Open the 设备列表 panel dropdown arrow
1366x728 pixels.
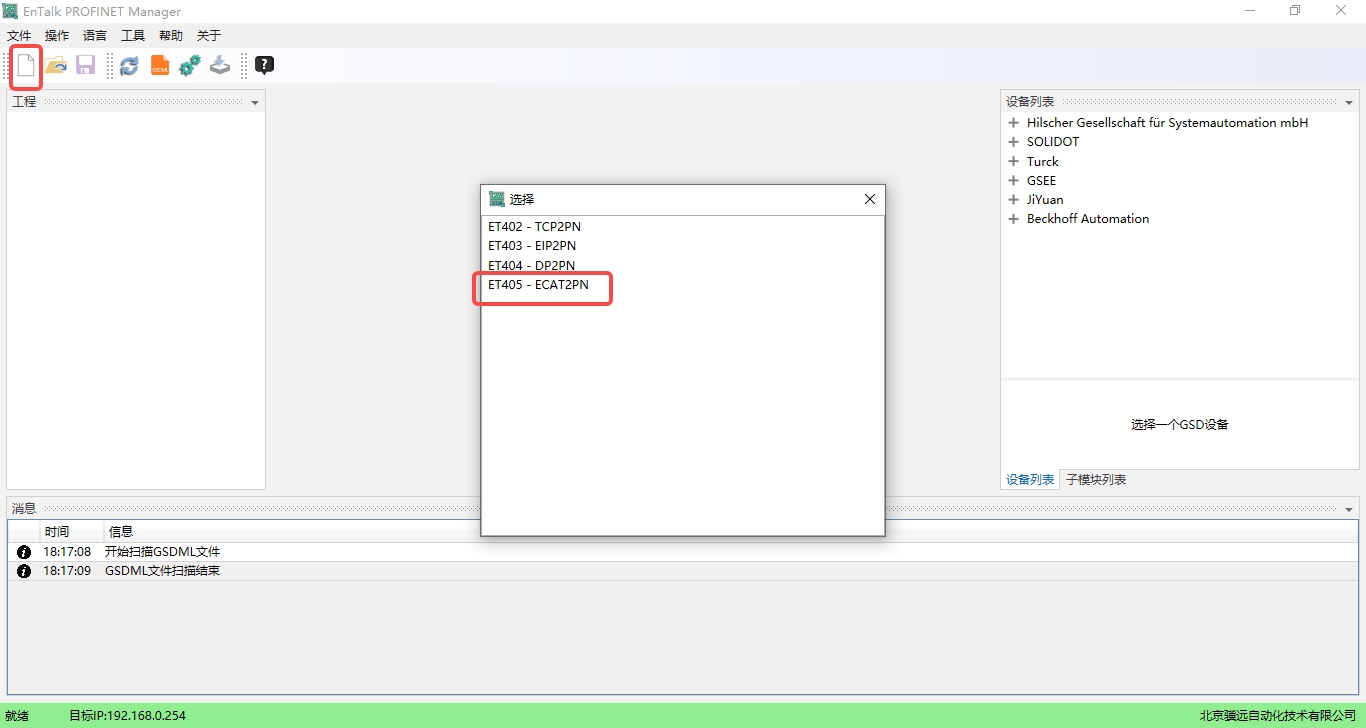pos(1349,103)
